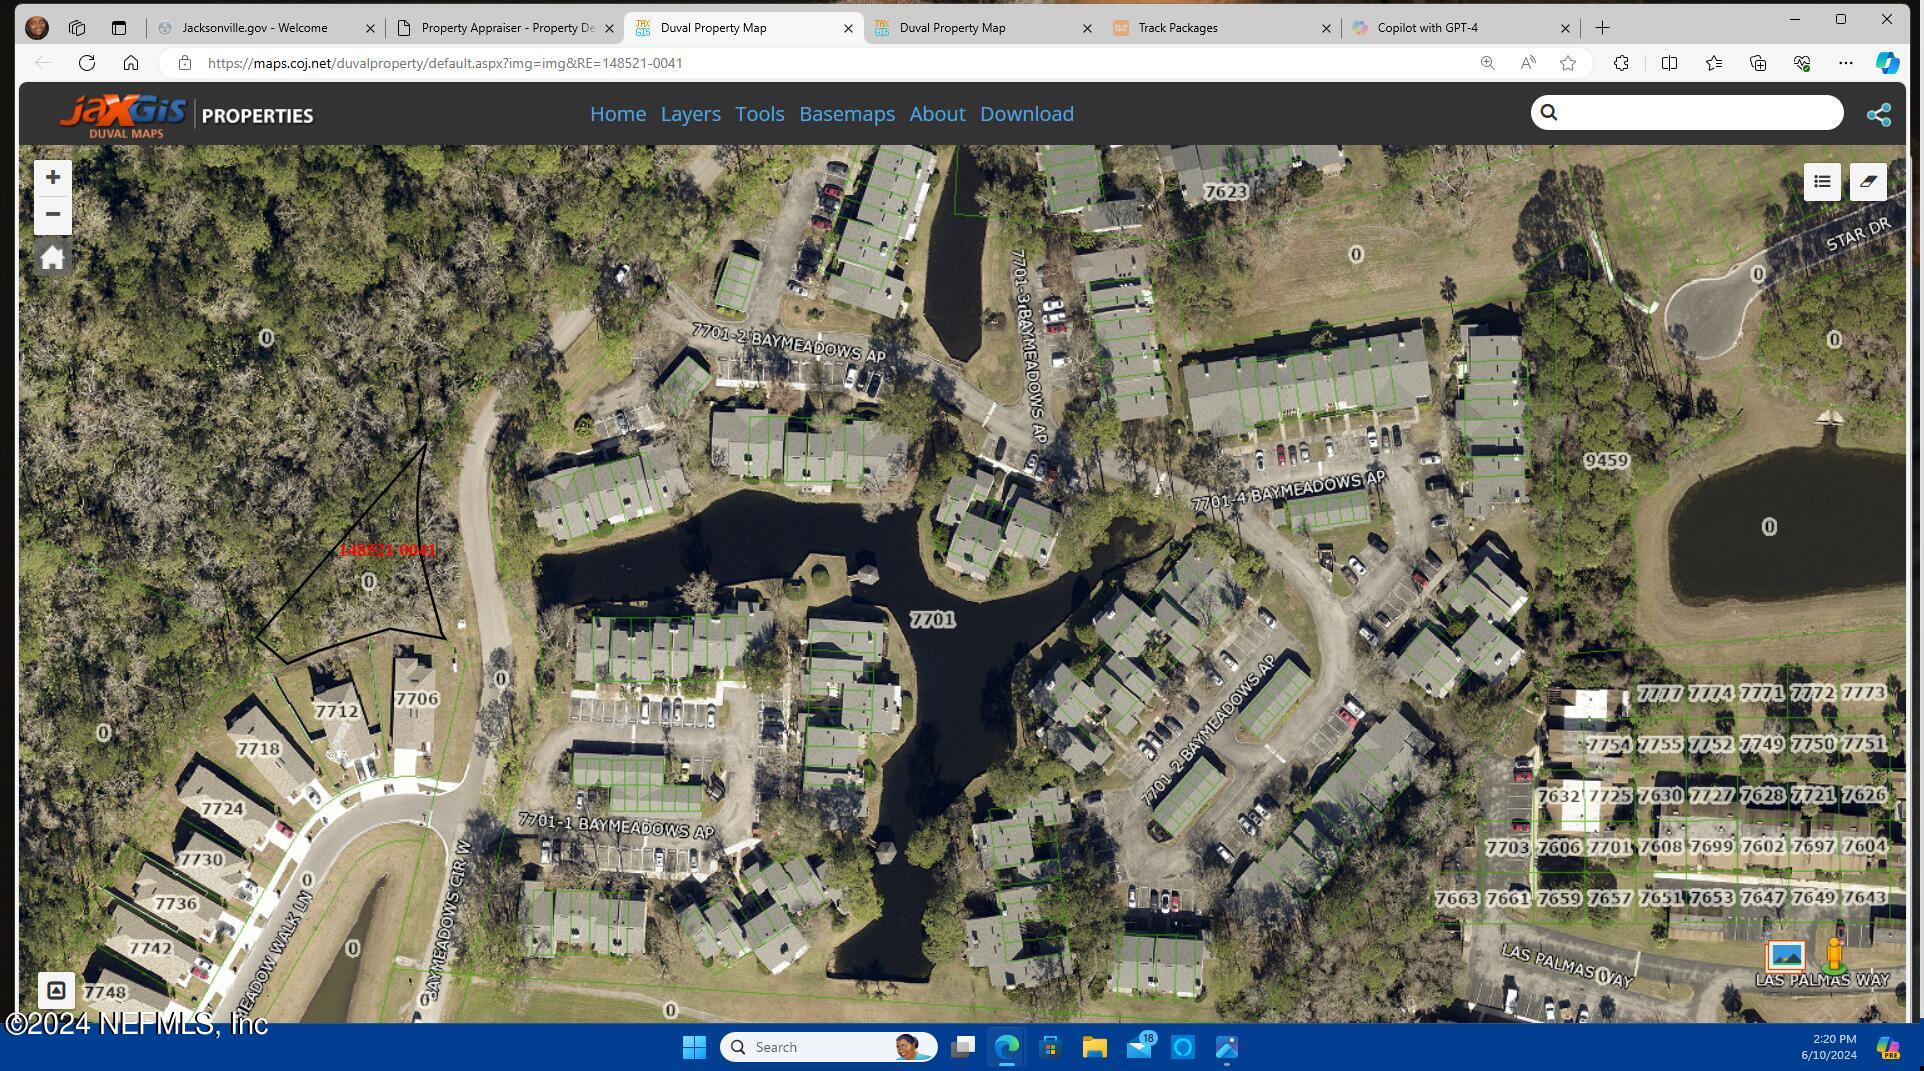Click the zoom in plus icon
Screen dimensions: 1924x1071
click(52, 177)
